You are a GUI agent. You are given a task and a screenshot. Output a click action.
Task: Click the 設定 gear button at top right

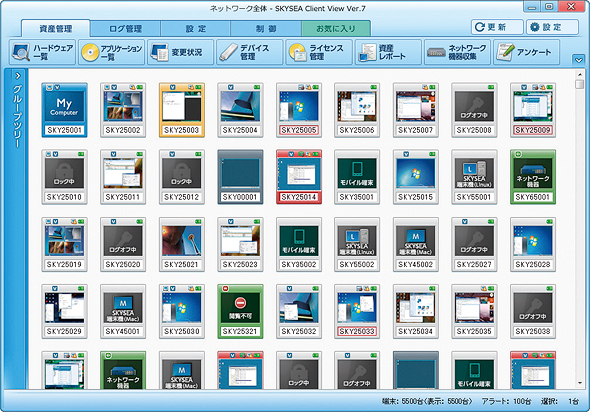[552, 27]
